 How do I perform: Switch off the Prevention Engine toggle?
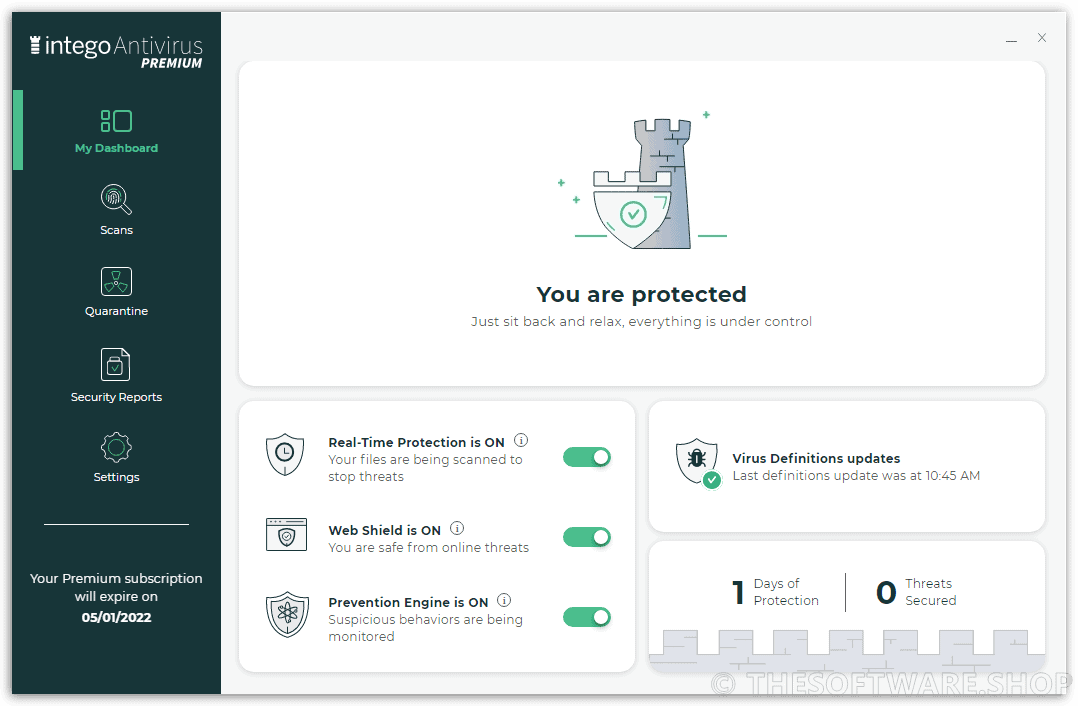pos(587,617)
